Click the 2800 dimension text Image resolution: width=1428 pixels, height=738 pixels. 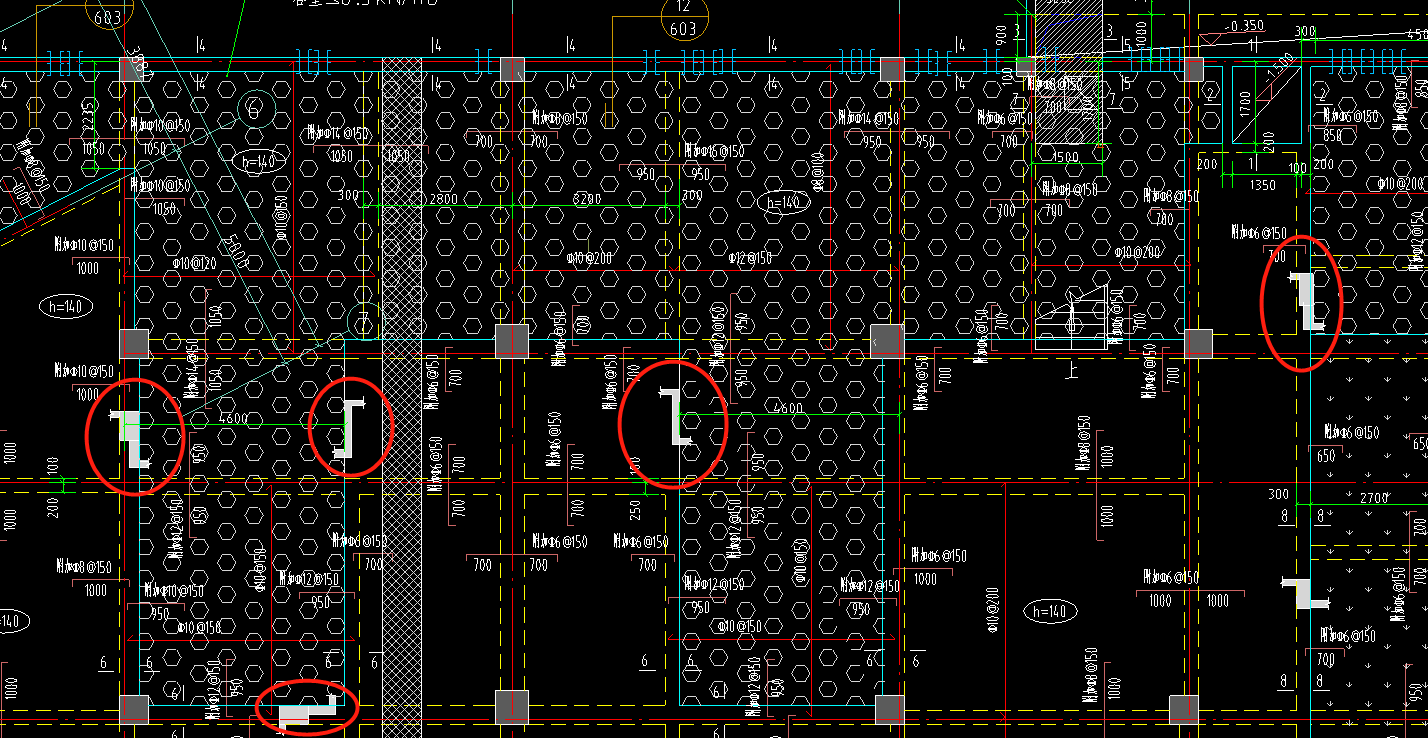click(x=443, y=199)
